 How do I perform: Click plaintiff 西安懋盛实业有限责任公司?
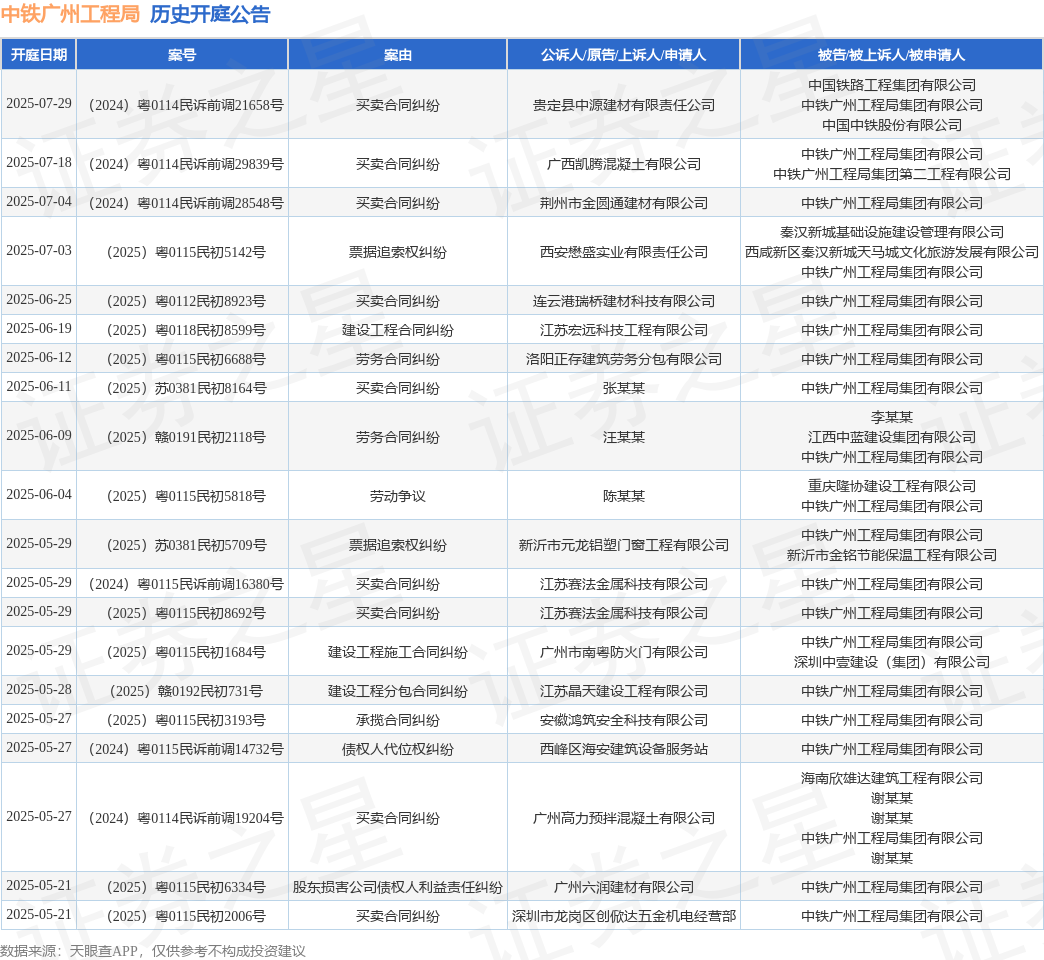click(623, 252)
